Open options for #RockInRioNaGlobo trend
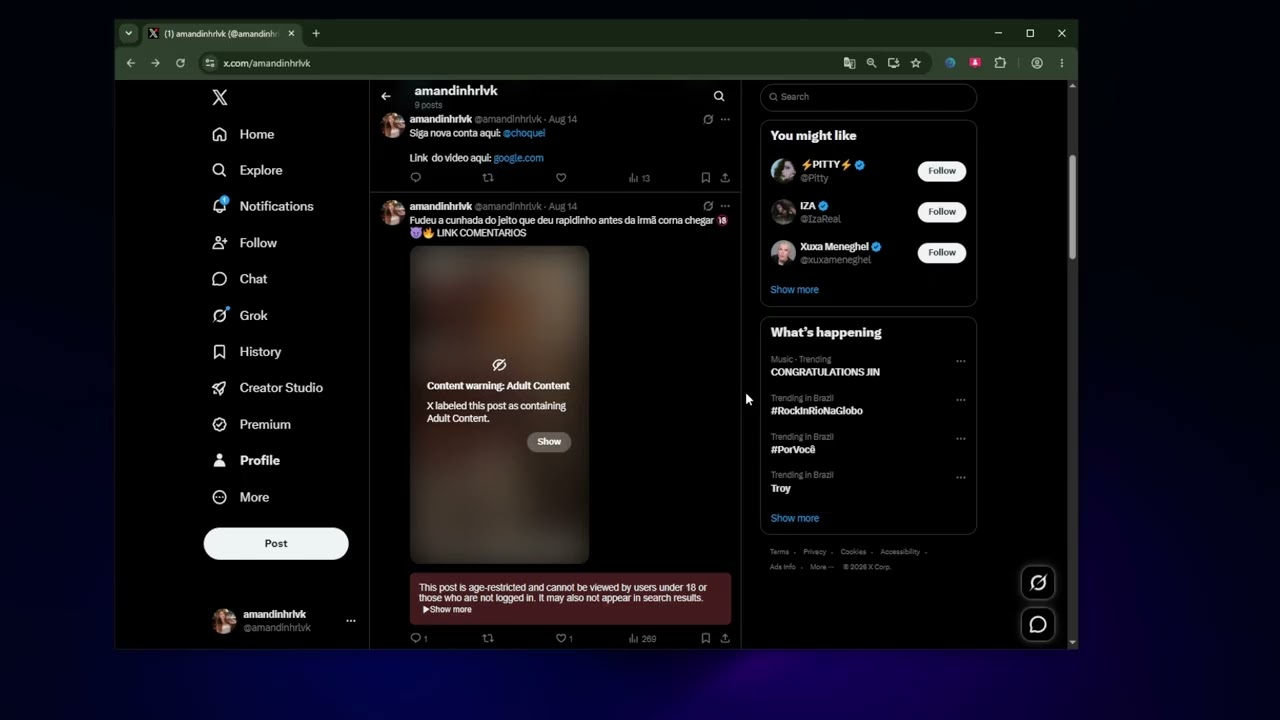 pos(961,400)
